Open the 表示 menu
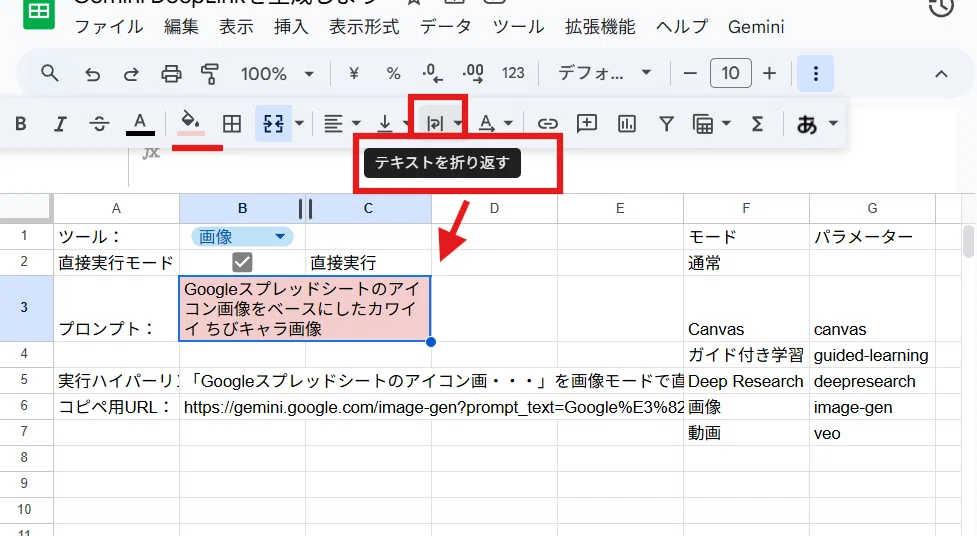This screenshot has width=977, height=536. (236, 27)
